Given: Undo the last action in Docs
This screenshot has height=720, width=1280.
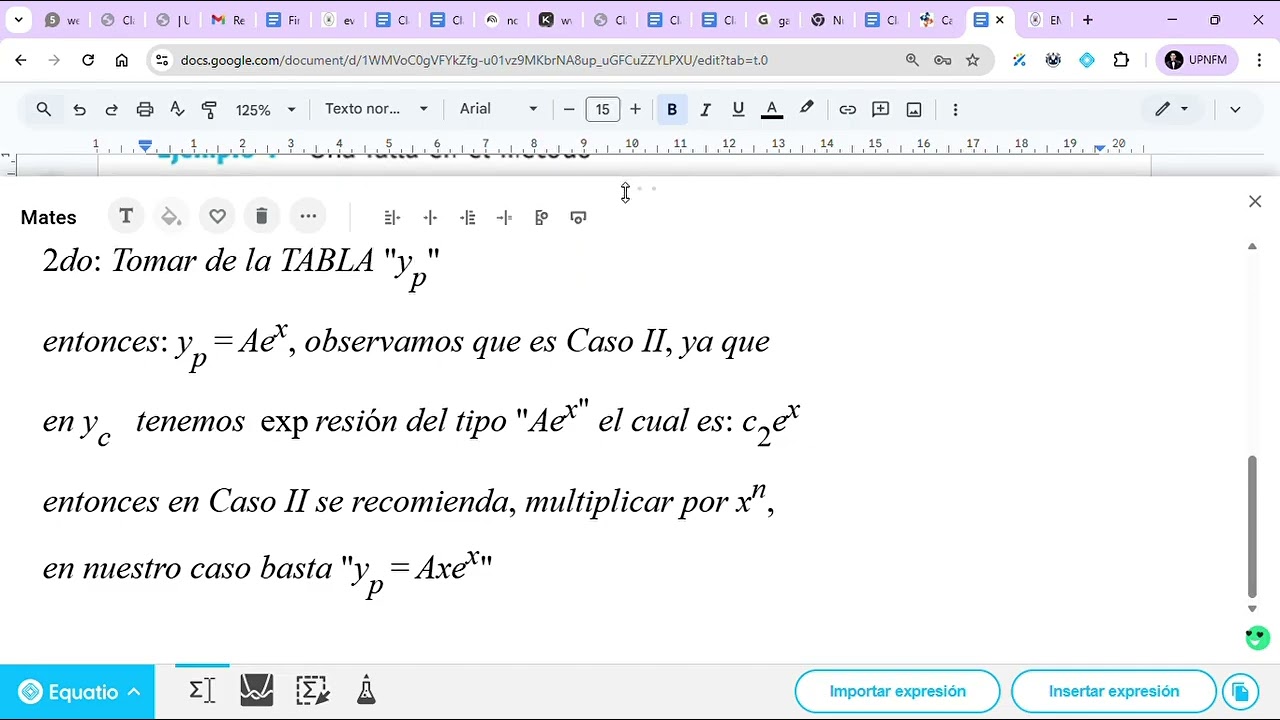Looking at the screenshot, I should [79, 109].
